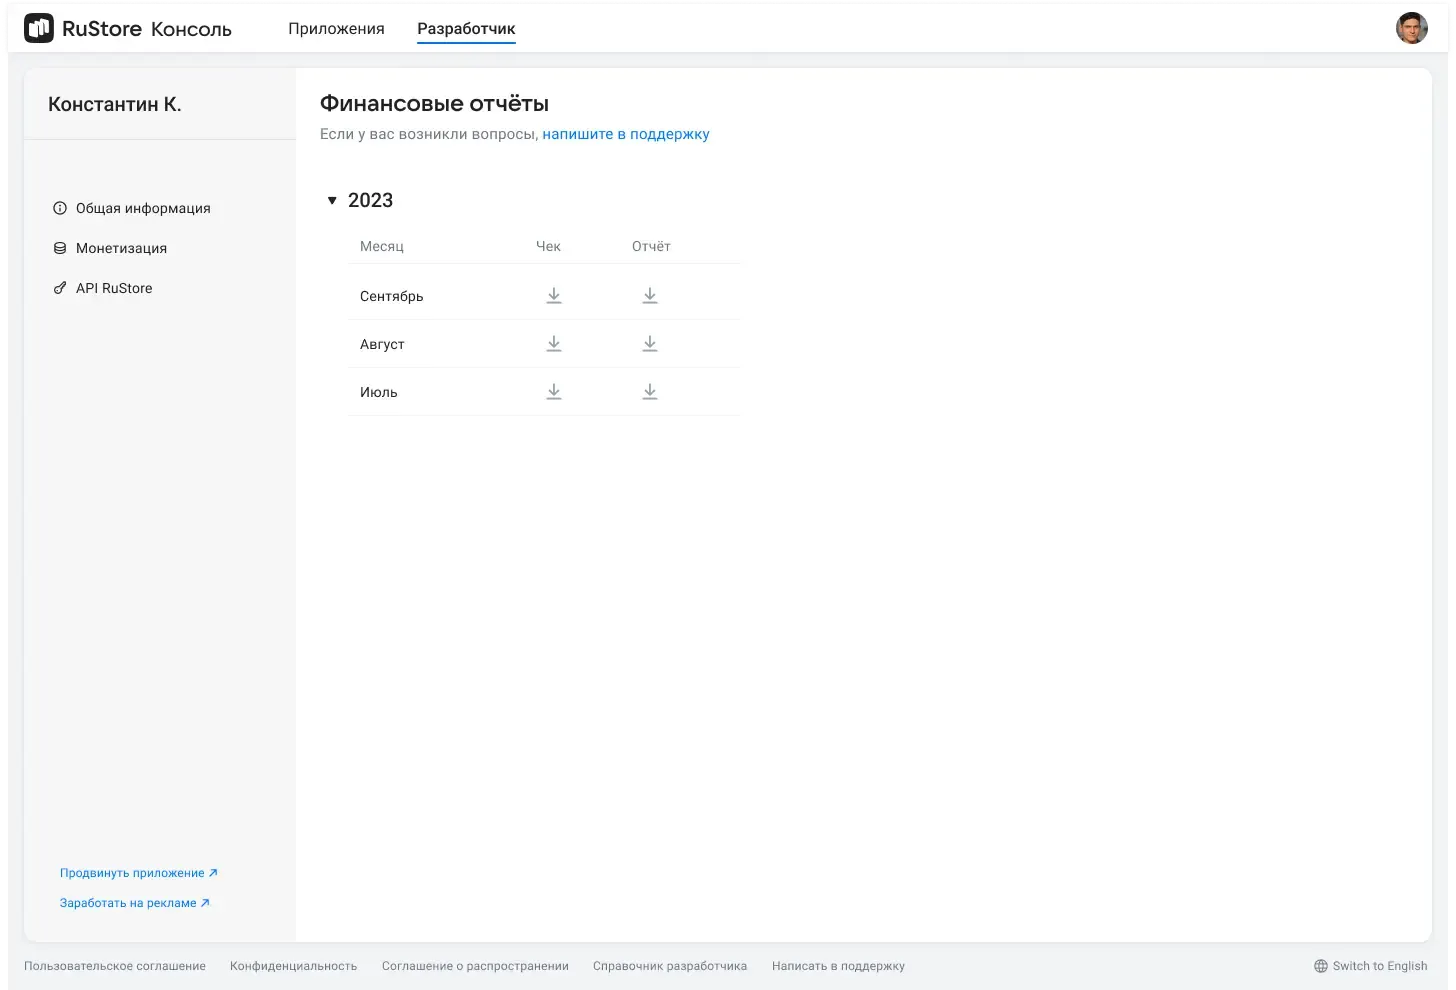Open the напишите в поддержку link
This screenshot has width=1456, height=990.
click(625, 133)
